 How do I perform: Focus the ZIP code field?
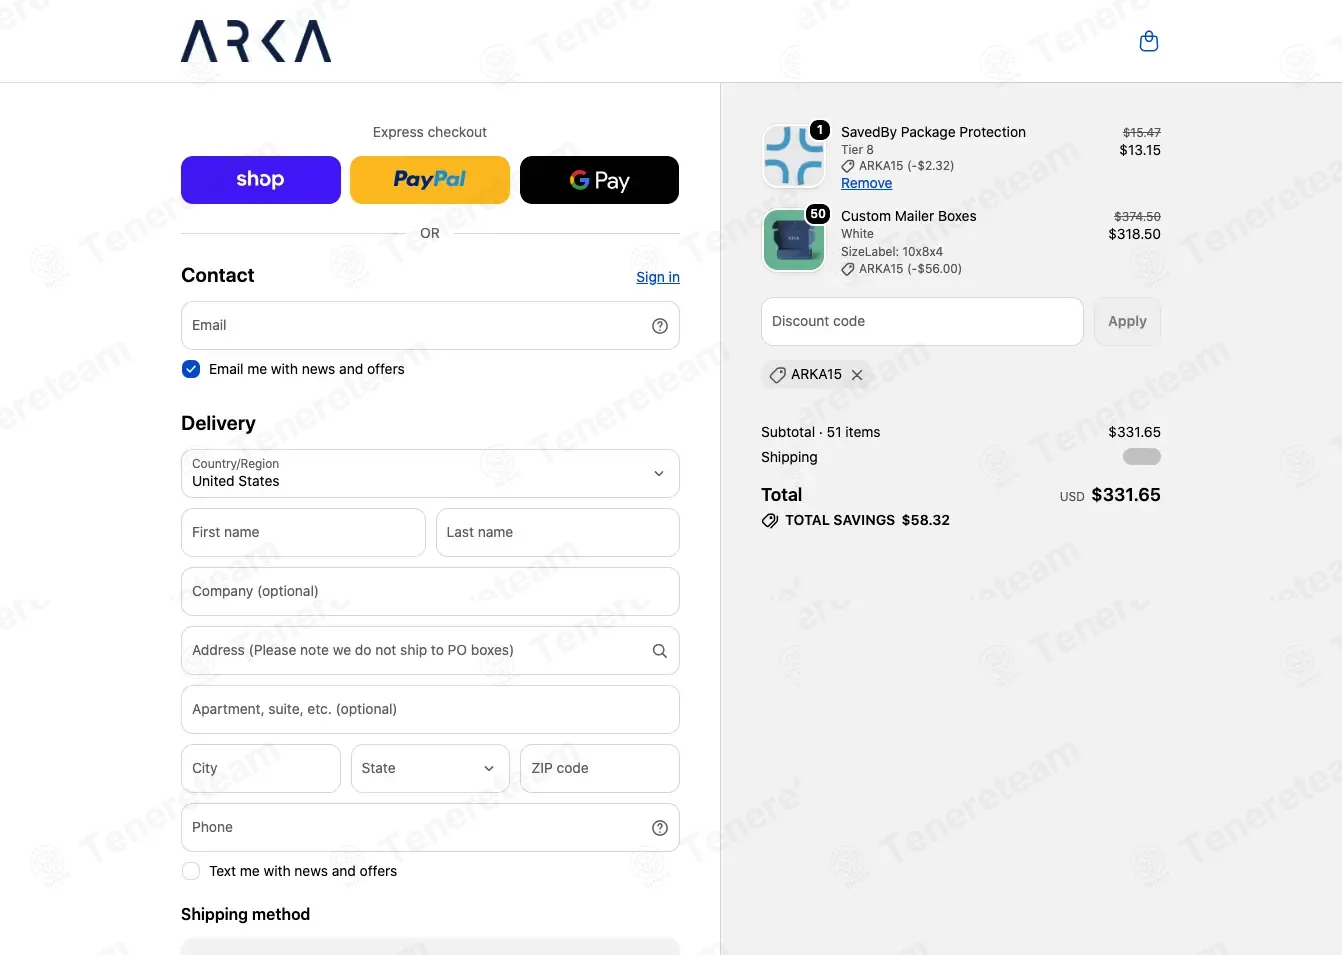click(x=600, y=768)
